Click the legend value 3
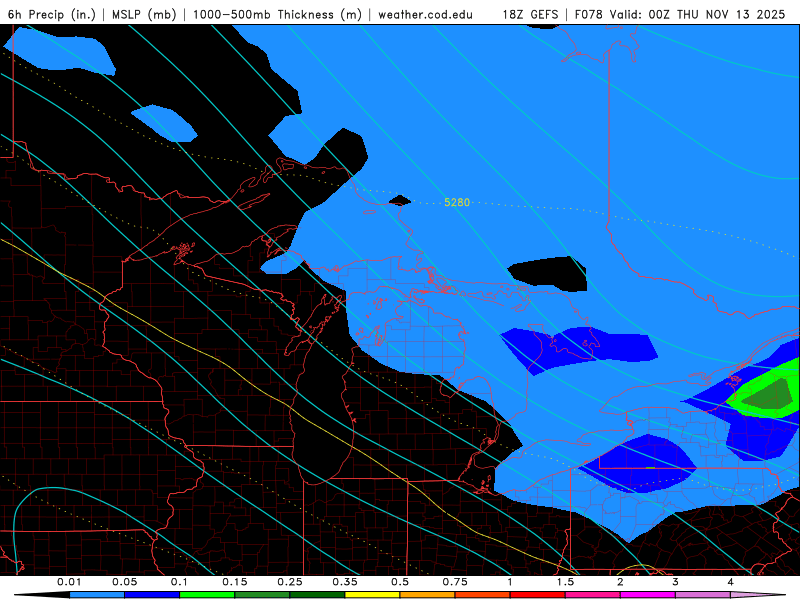Viewport: 800px width, 600px height. [676, 582]
